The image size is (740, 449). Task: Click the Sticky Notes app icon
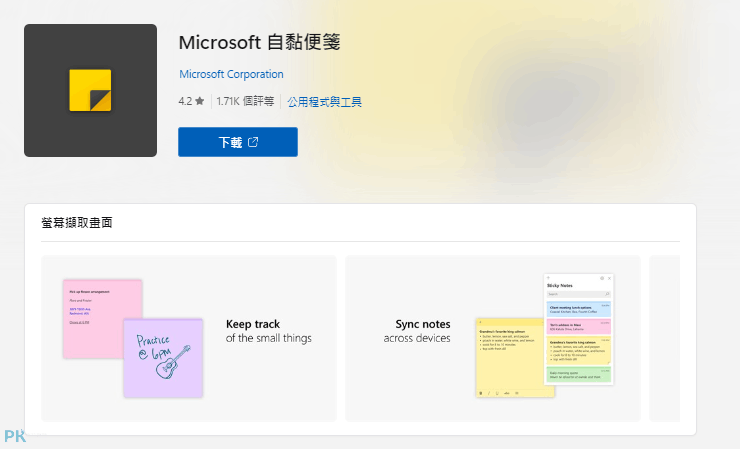click(x=90, y=90)
